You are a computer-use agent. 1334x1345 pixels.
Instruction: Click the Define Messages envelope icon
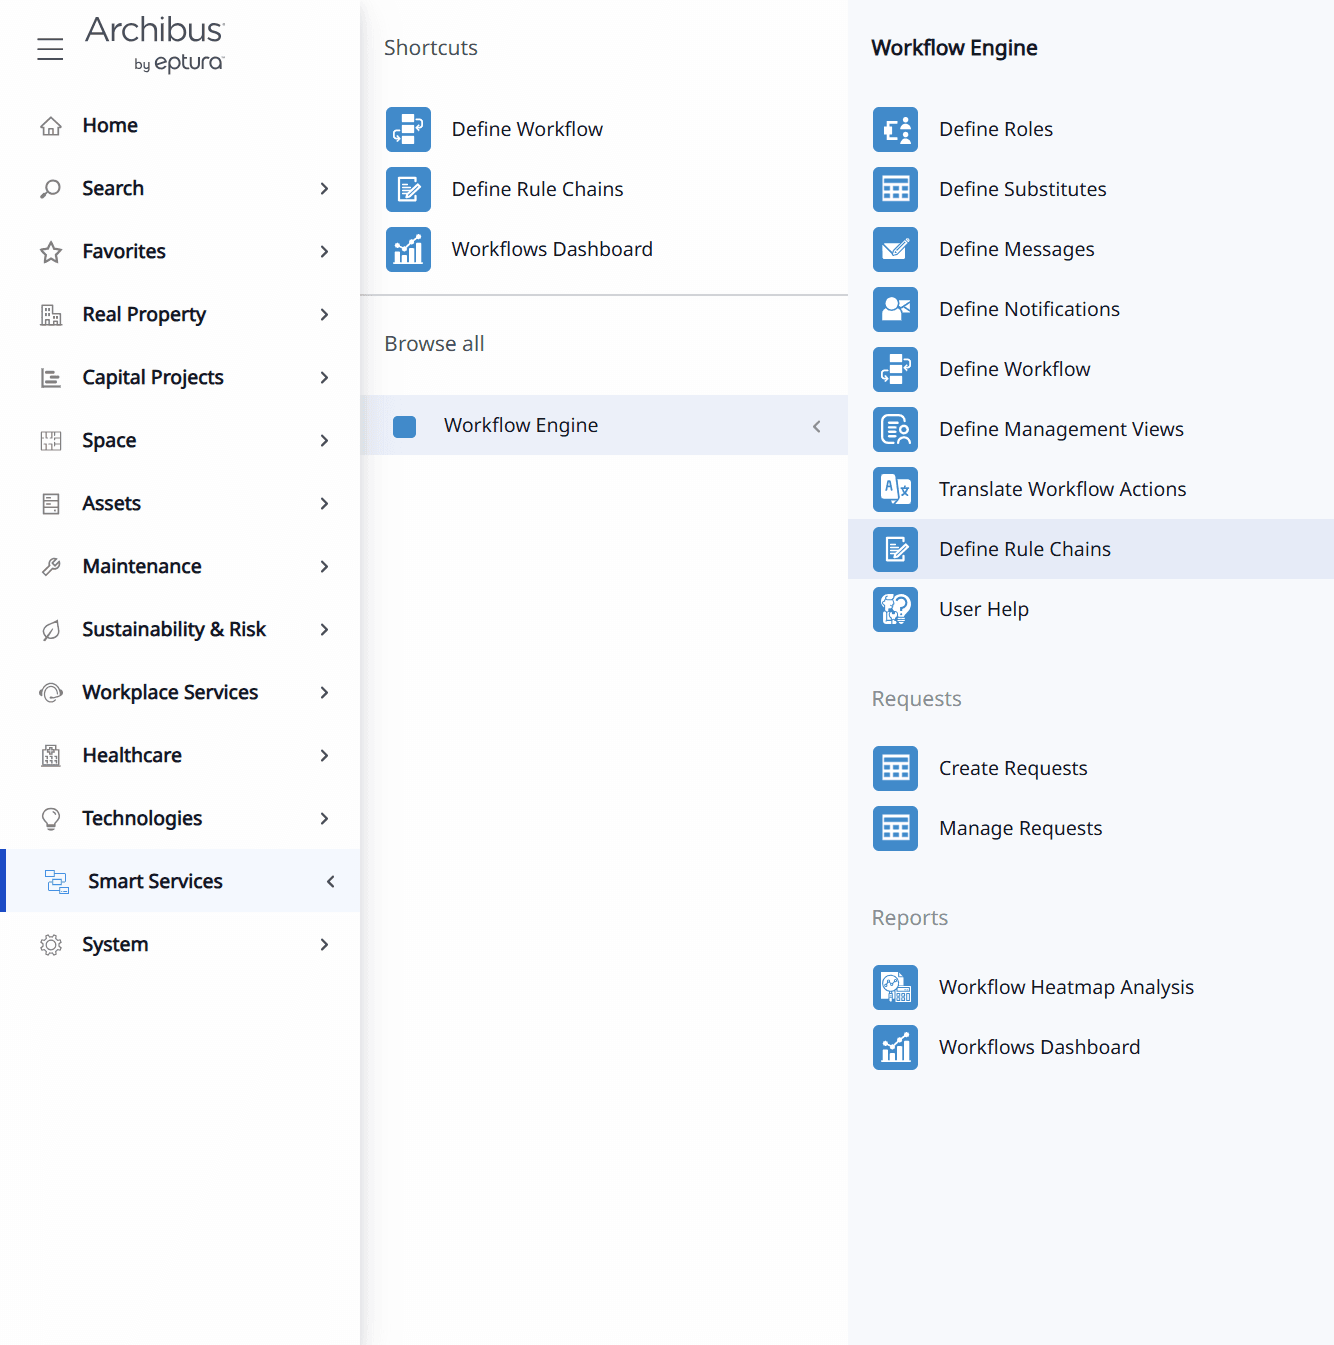895,249
